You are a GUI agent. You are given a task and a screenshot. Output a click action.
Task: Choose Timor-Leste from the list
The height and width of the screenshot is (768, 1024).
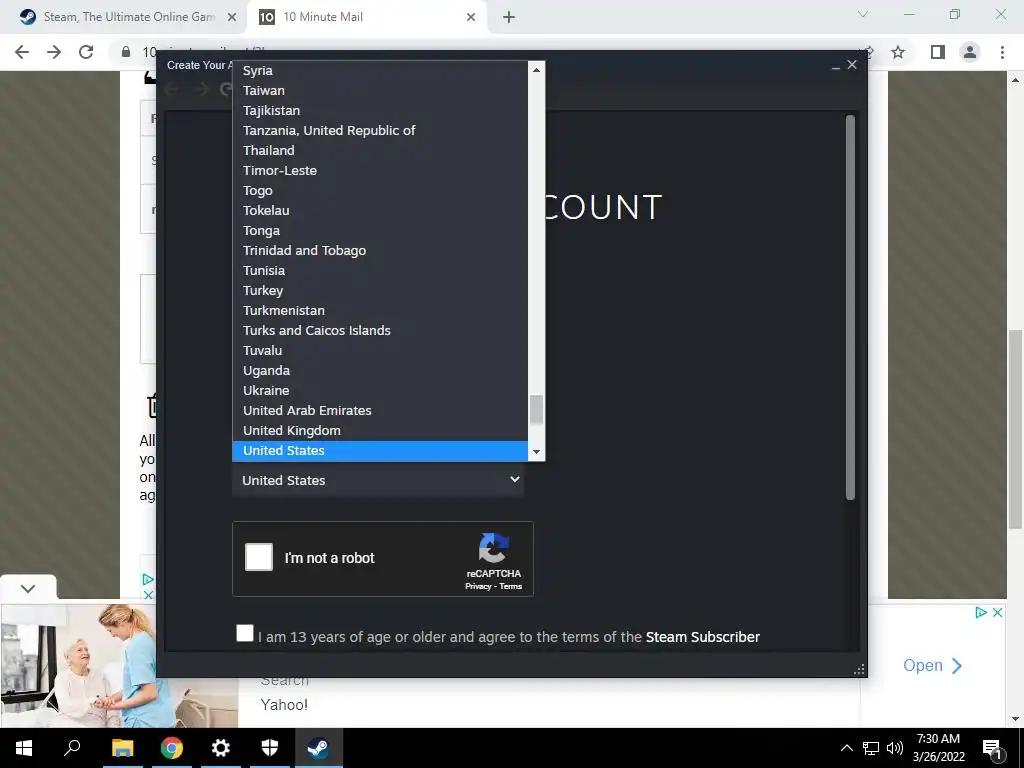pyautogui.click(x=380, y=170)
